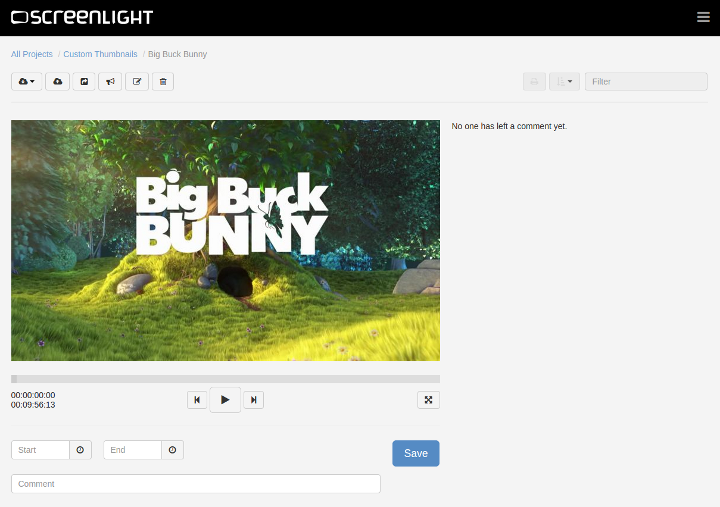Set Start time with clock icon
720x507 pixels.
(80, 450)
